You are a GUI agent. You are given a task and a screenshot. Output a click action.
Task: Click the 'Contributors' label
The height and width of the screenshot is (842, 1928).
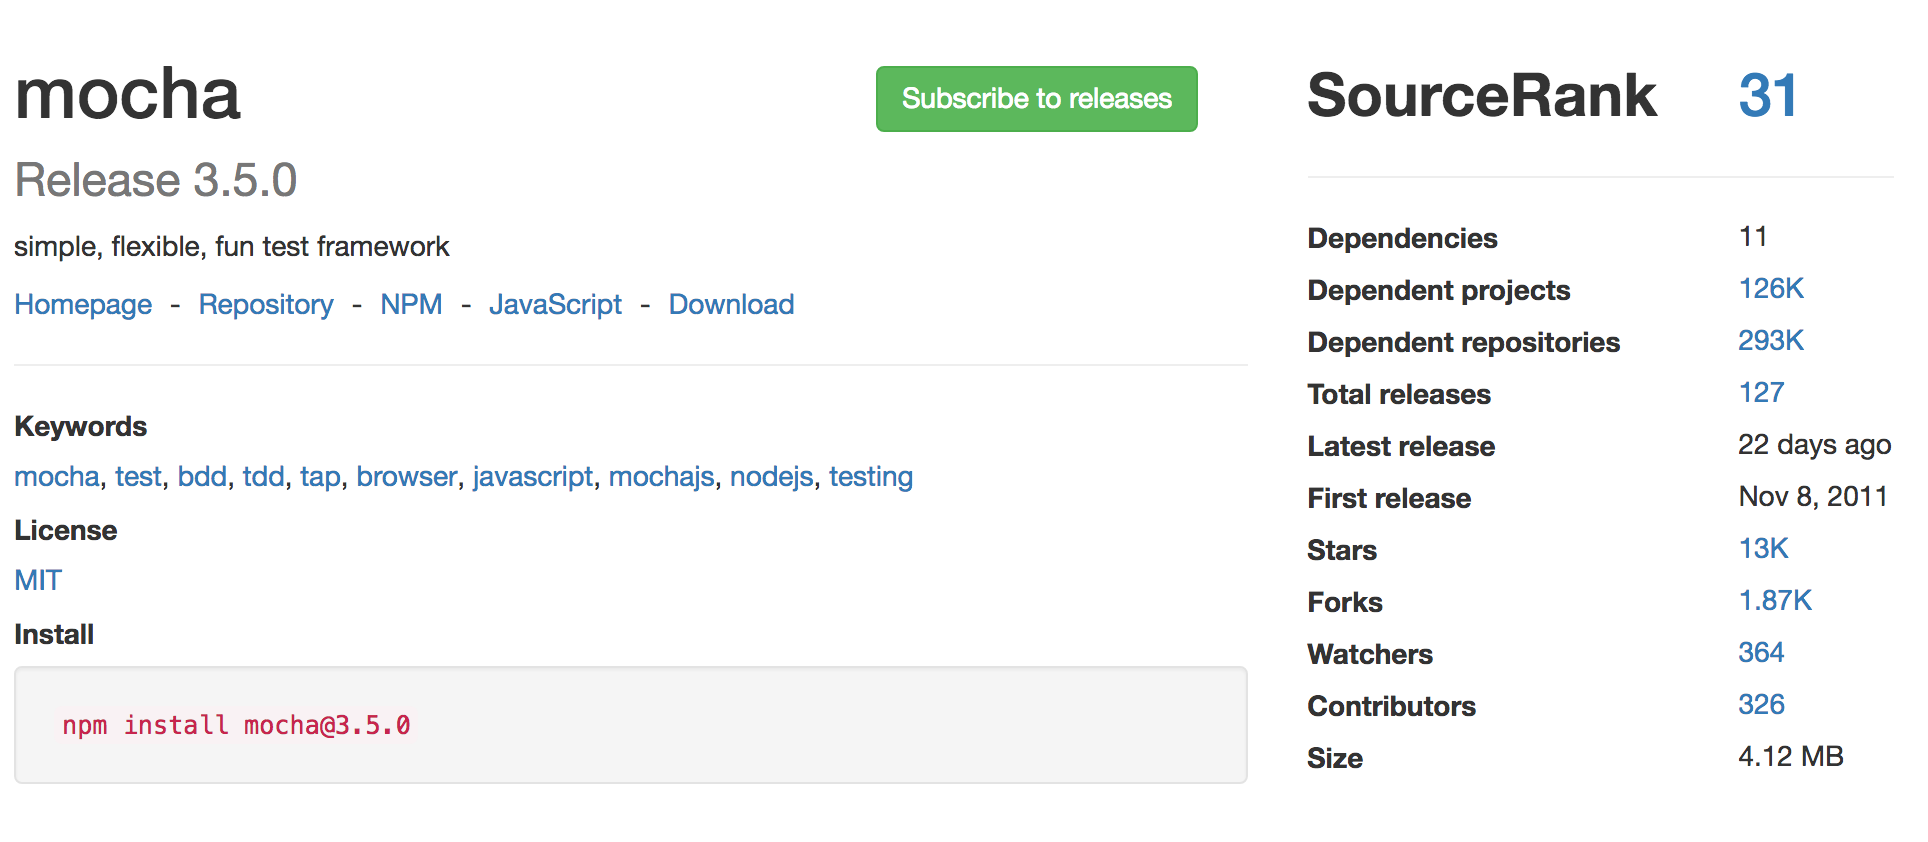point(1391,706)
